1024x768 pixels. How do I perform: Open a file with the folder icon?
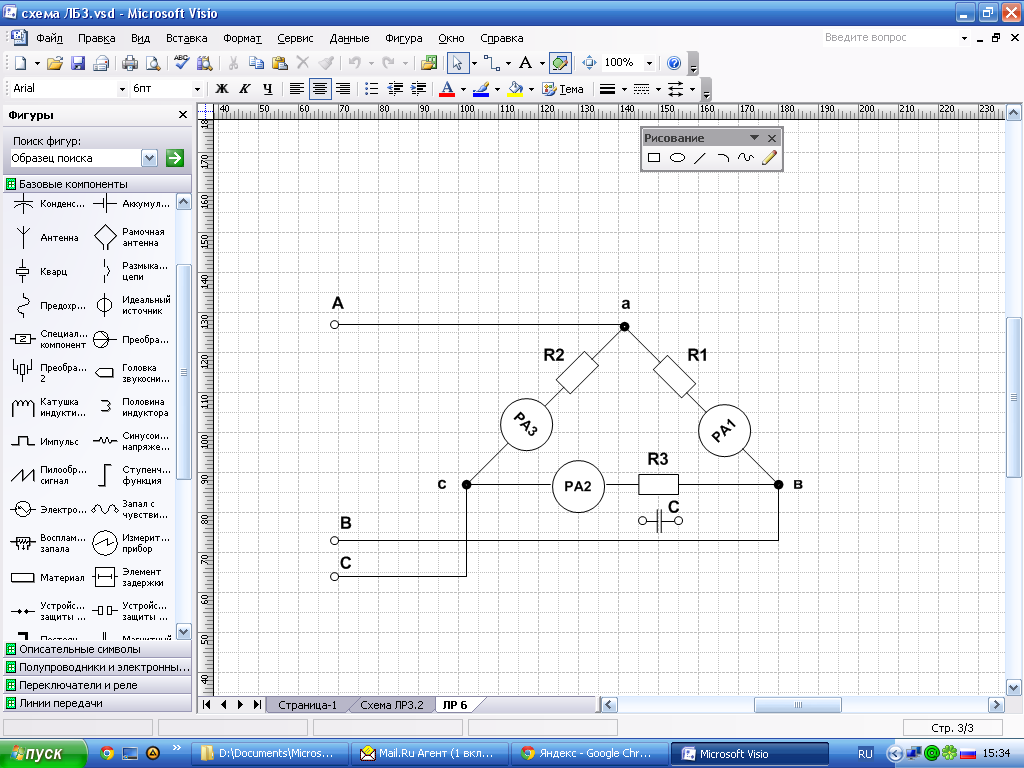56,63
